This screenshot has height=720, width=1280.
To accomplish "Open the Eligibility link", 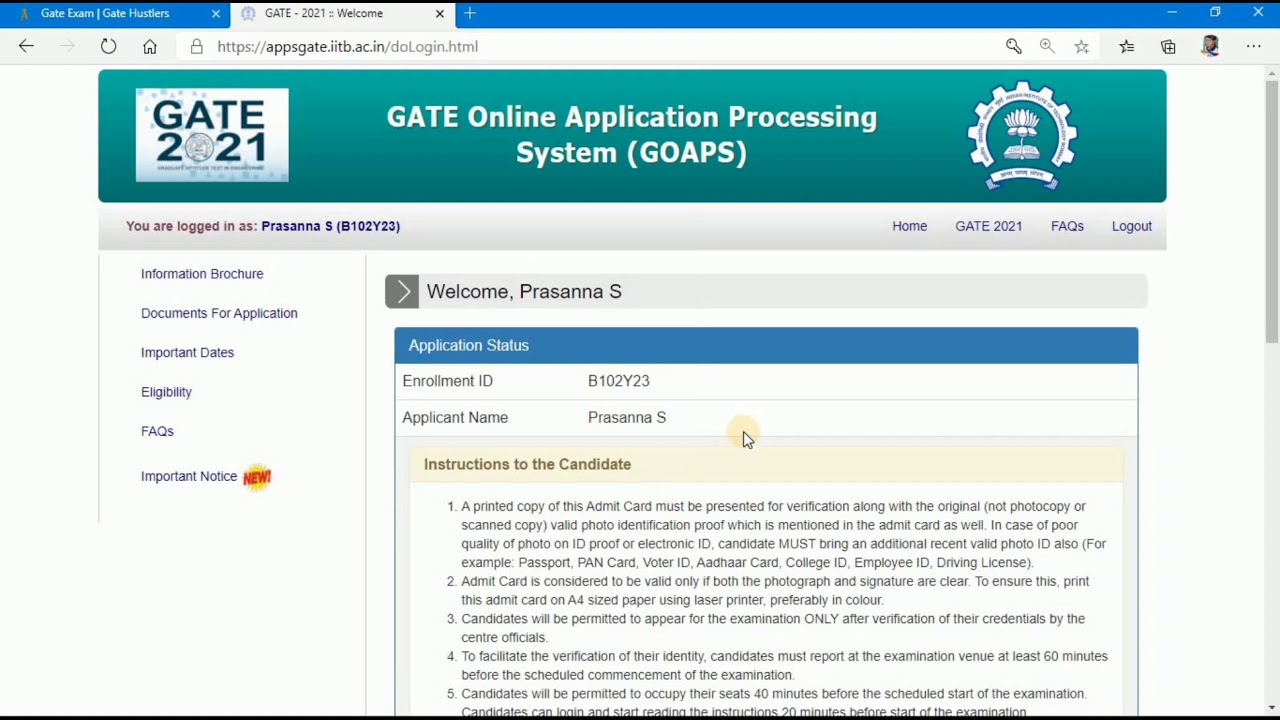I will tap(166, 392).
